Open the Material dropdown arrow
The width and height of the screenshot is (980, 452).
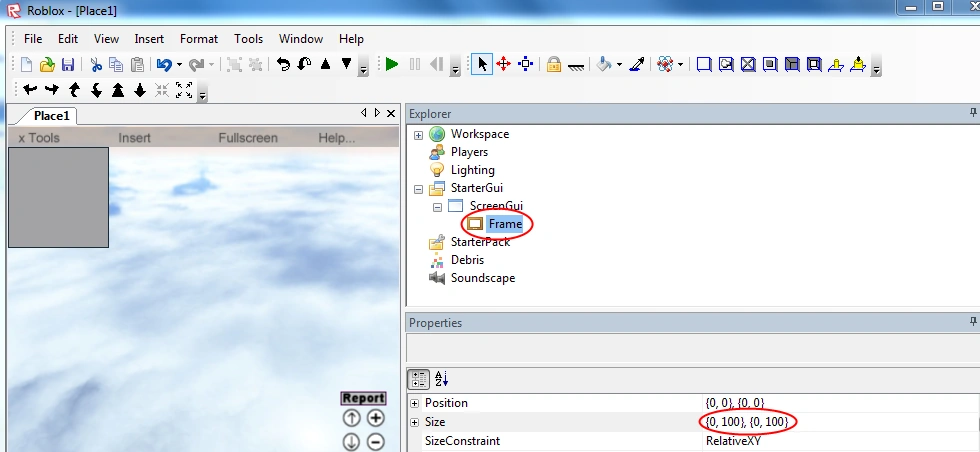coord(680,64)
